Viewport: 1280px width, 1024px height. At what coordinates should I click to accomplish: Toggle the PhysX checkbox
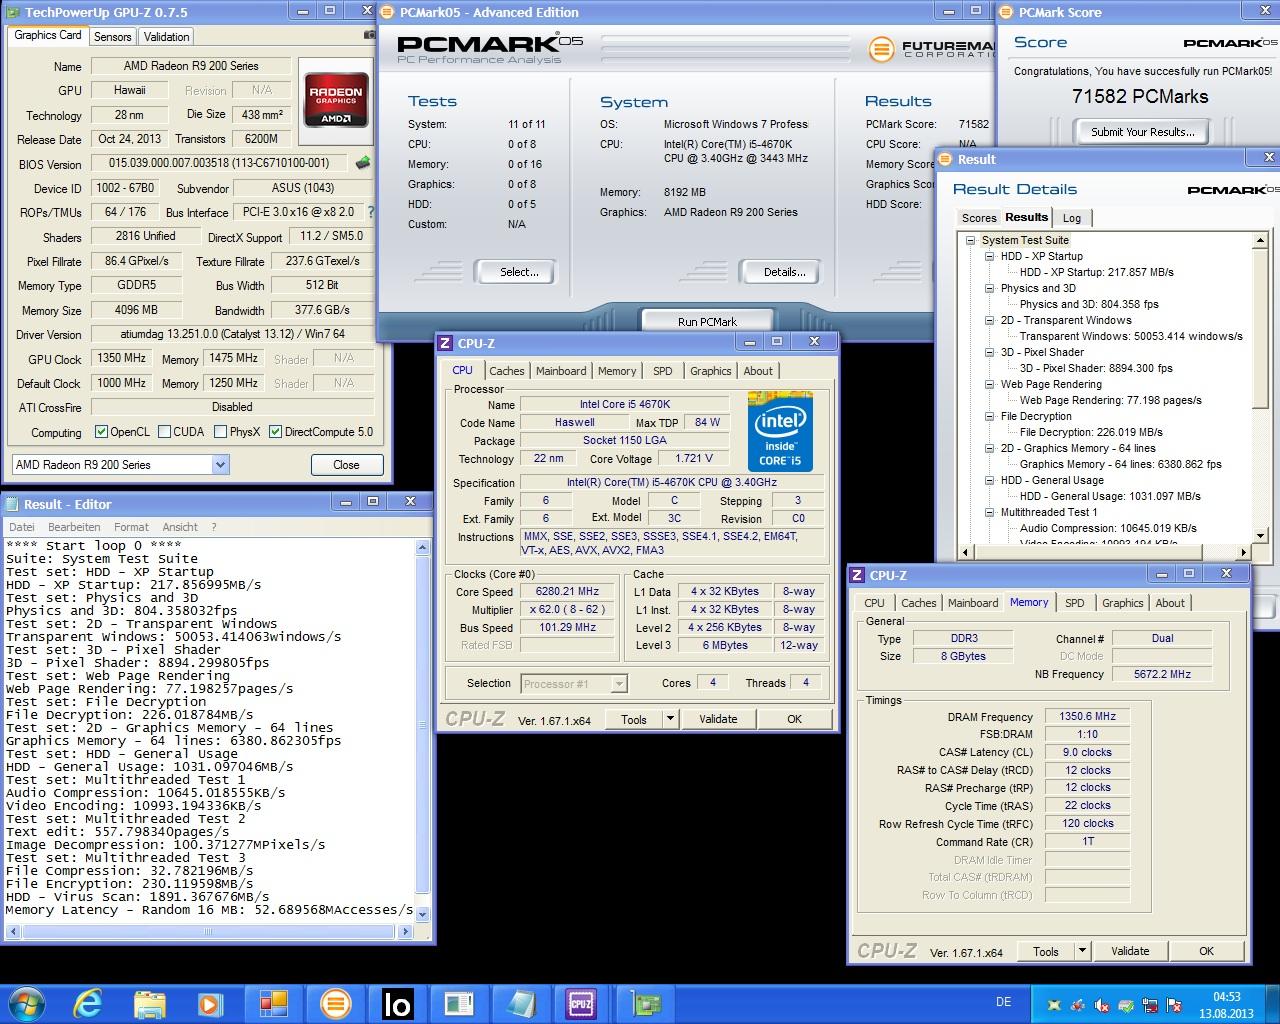pyautogui.click(x=219, y=432)
